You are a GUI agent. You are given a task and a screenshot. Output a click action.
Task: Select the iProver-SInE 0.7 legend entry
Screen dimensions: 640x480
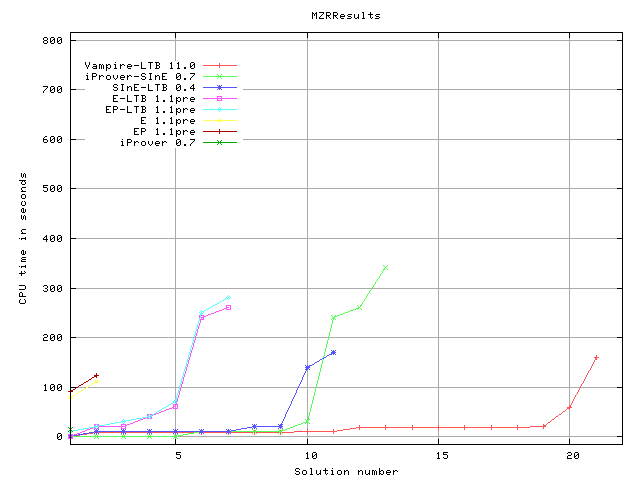coord(160,76)
